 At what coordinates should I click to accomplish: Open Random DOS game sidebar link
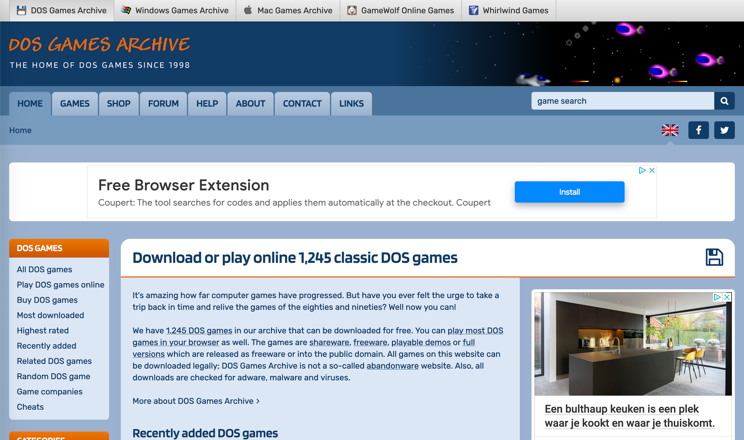54,376
